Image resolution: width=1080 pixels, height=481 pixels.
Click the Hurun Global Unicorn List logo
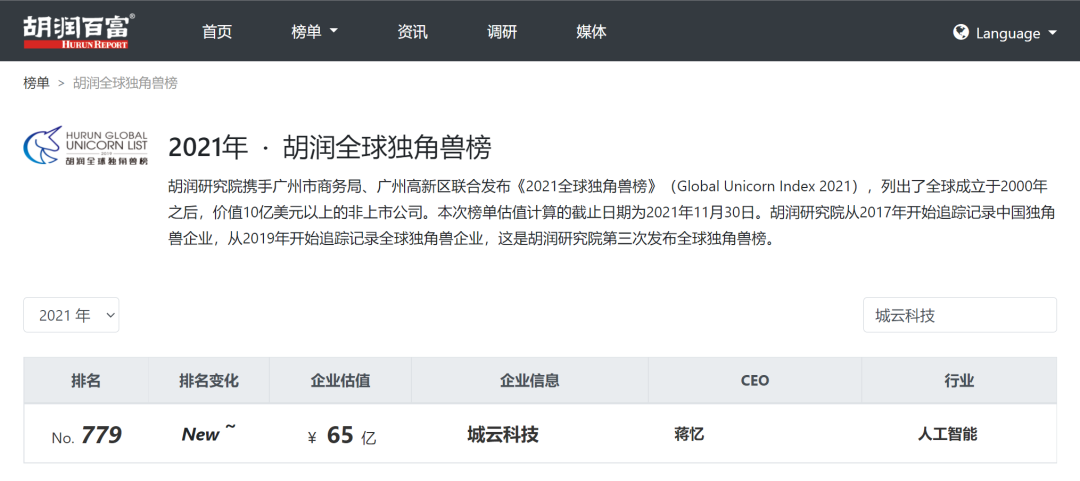tap(85, 145)
